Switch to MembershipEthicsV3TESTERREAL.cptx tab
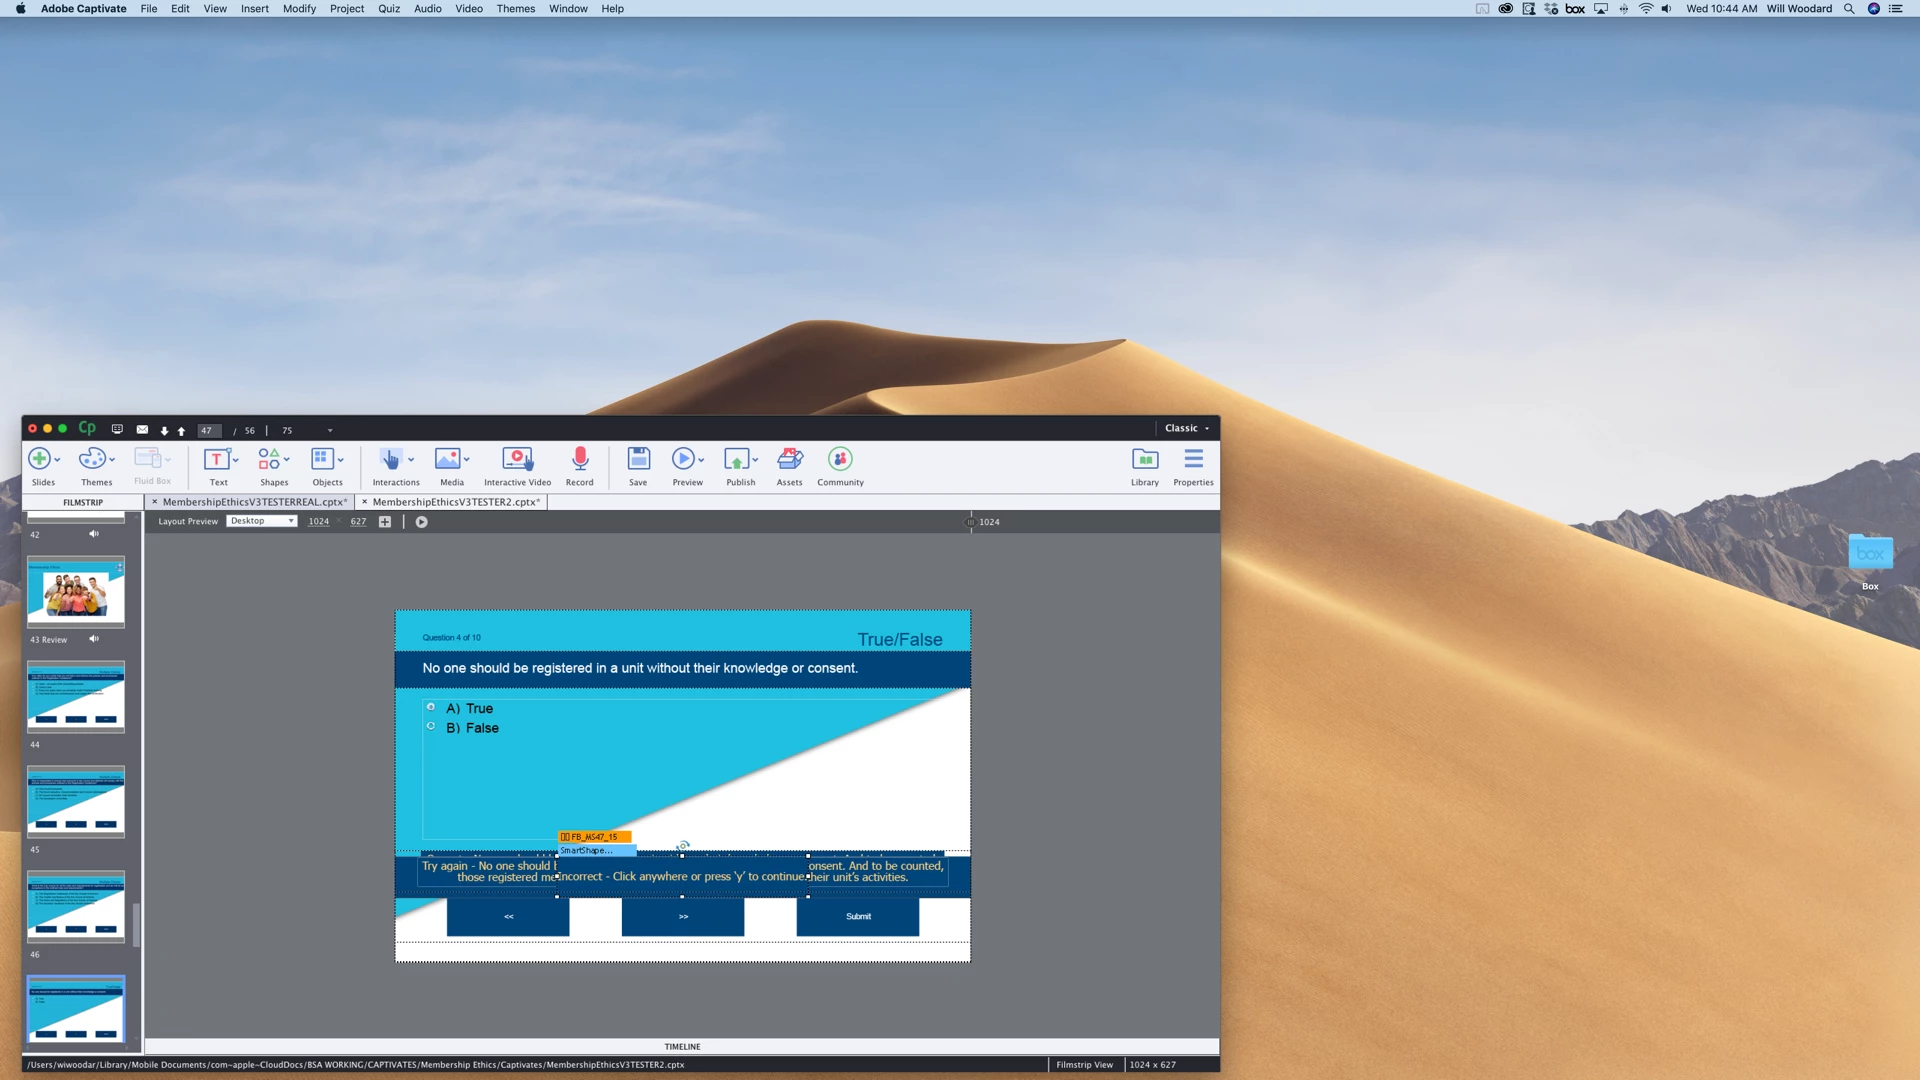1920x1080 pixels. 253,502
